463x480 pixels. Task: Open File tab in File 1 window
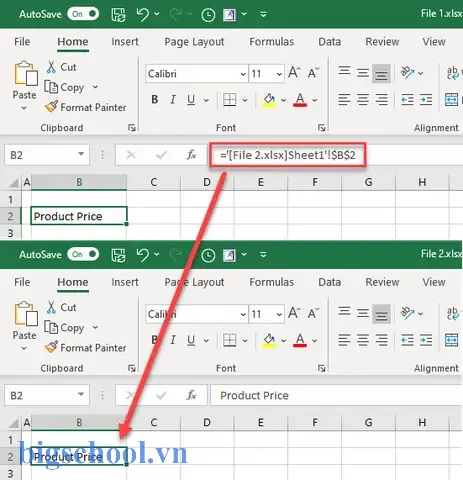[x=22, y=42]
